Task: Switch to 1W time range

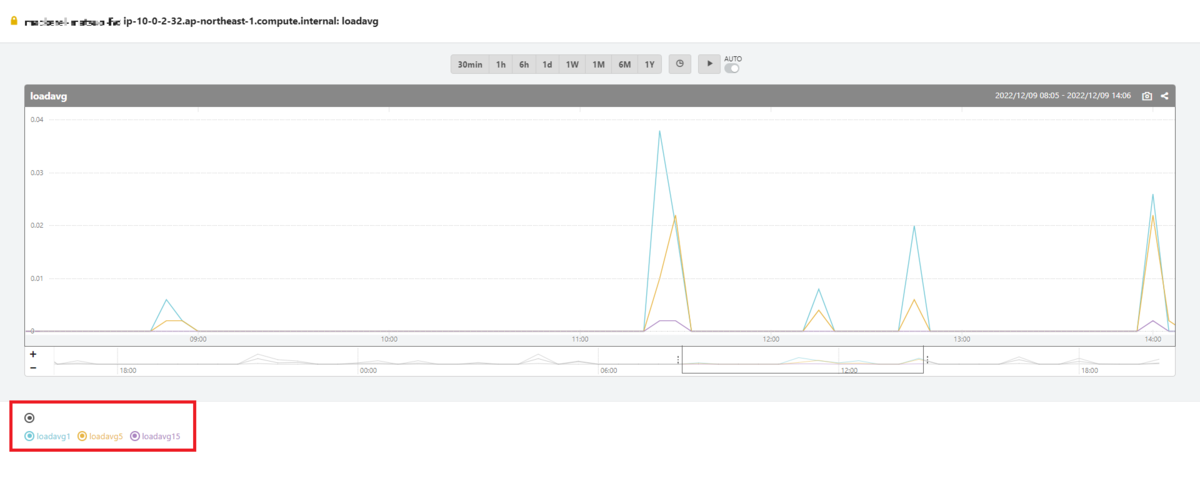Action: 572,64
